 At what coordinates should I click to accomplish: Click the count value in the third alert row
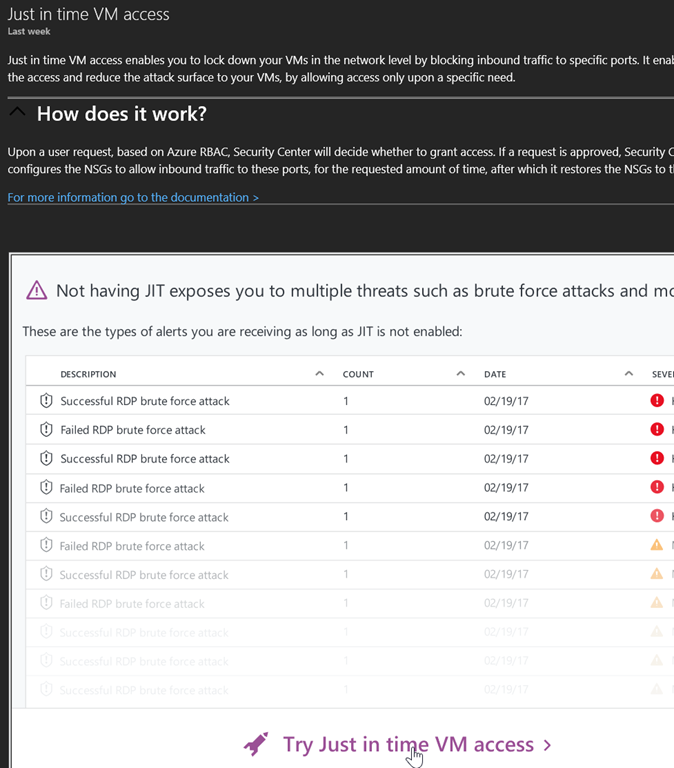tap(346, 459)
